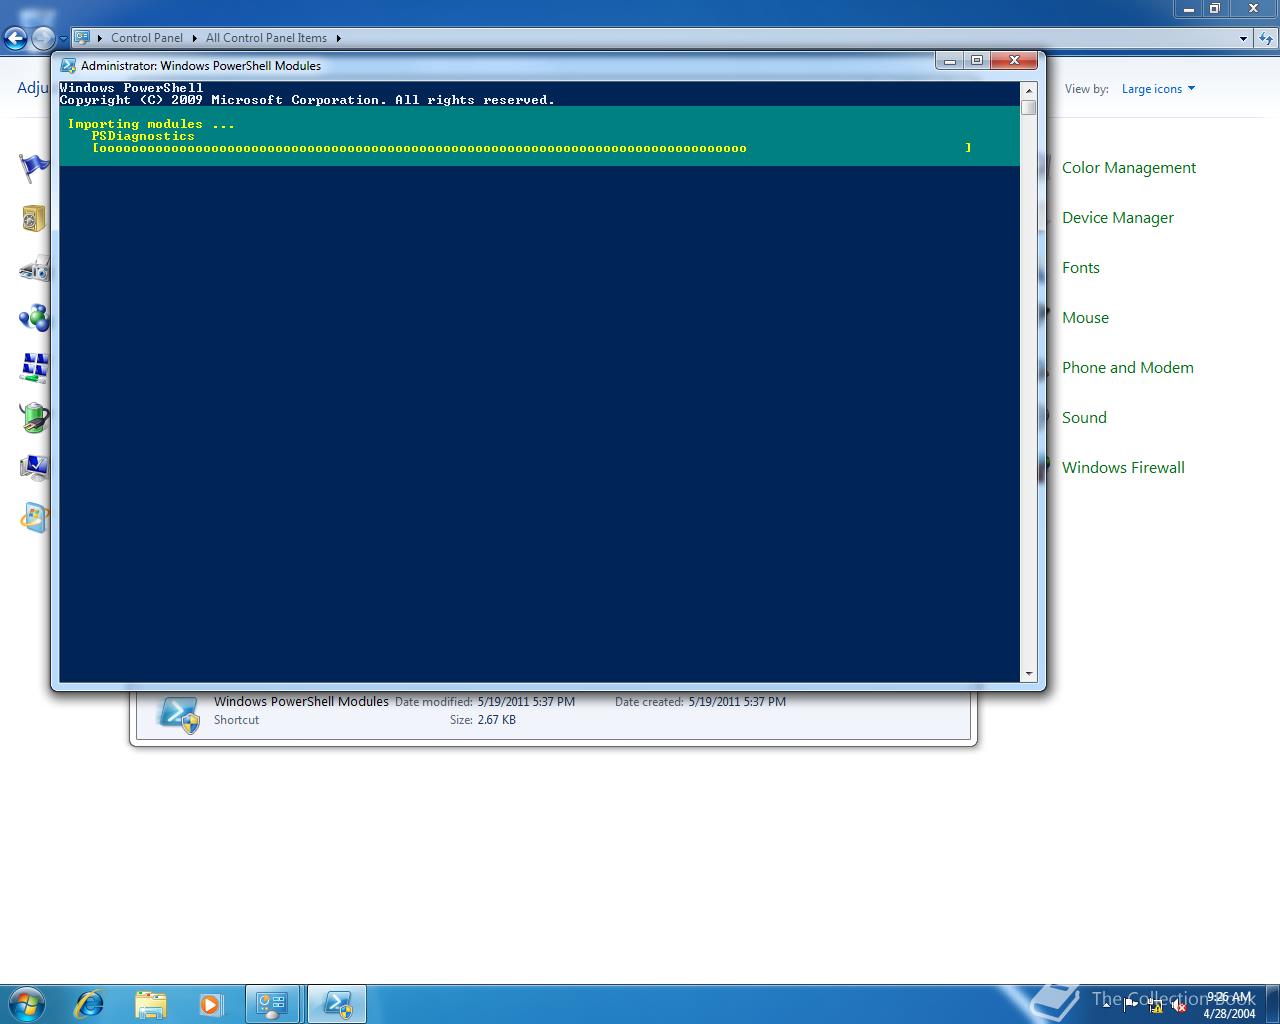Screen dimensions: 1280x1024
Task: Open the taskbar clock showing 9:26 AM
Action: coord(1229,1005)
